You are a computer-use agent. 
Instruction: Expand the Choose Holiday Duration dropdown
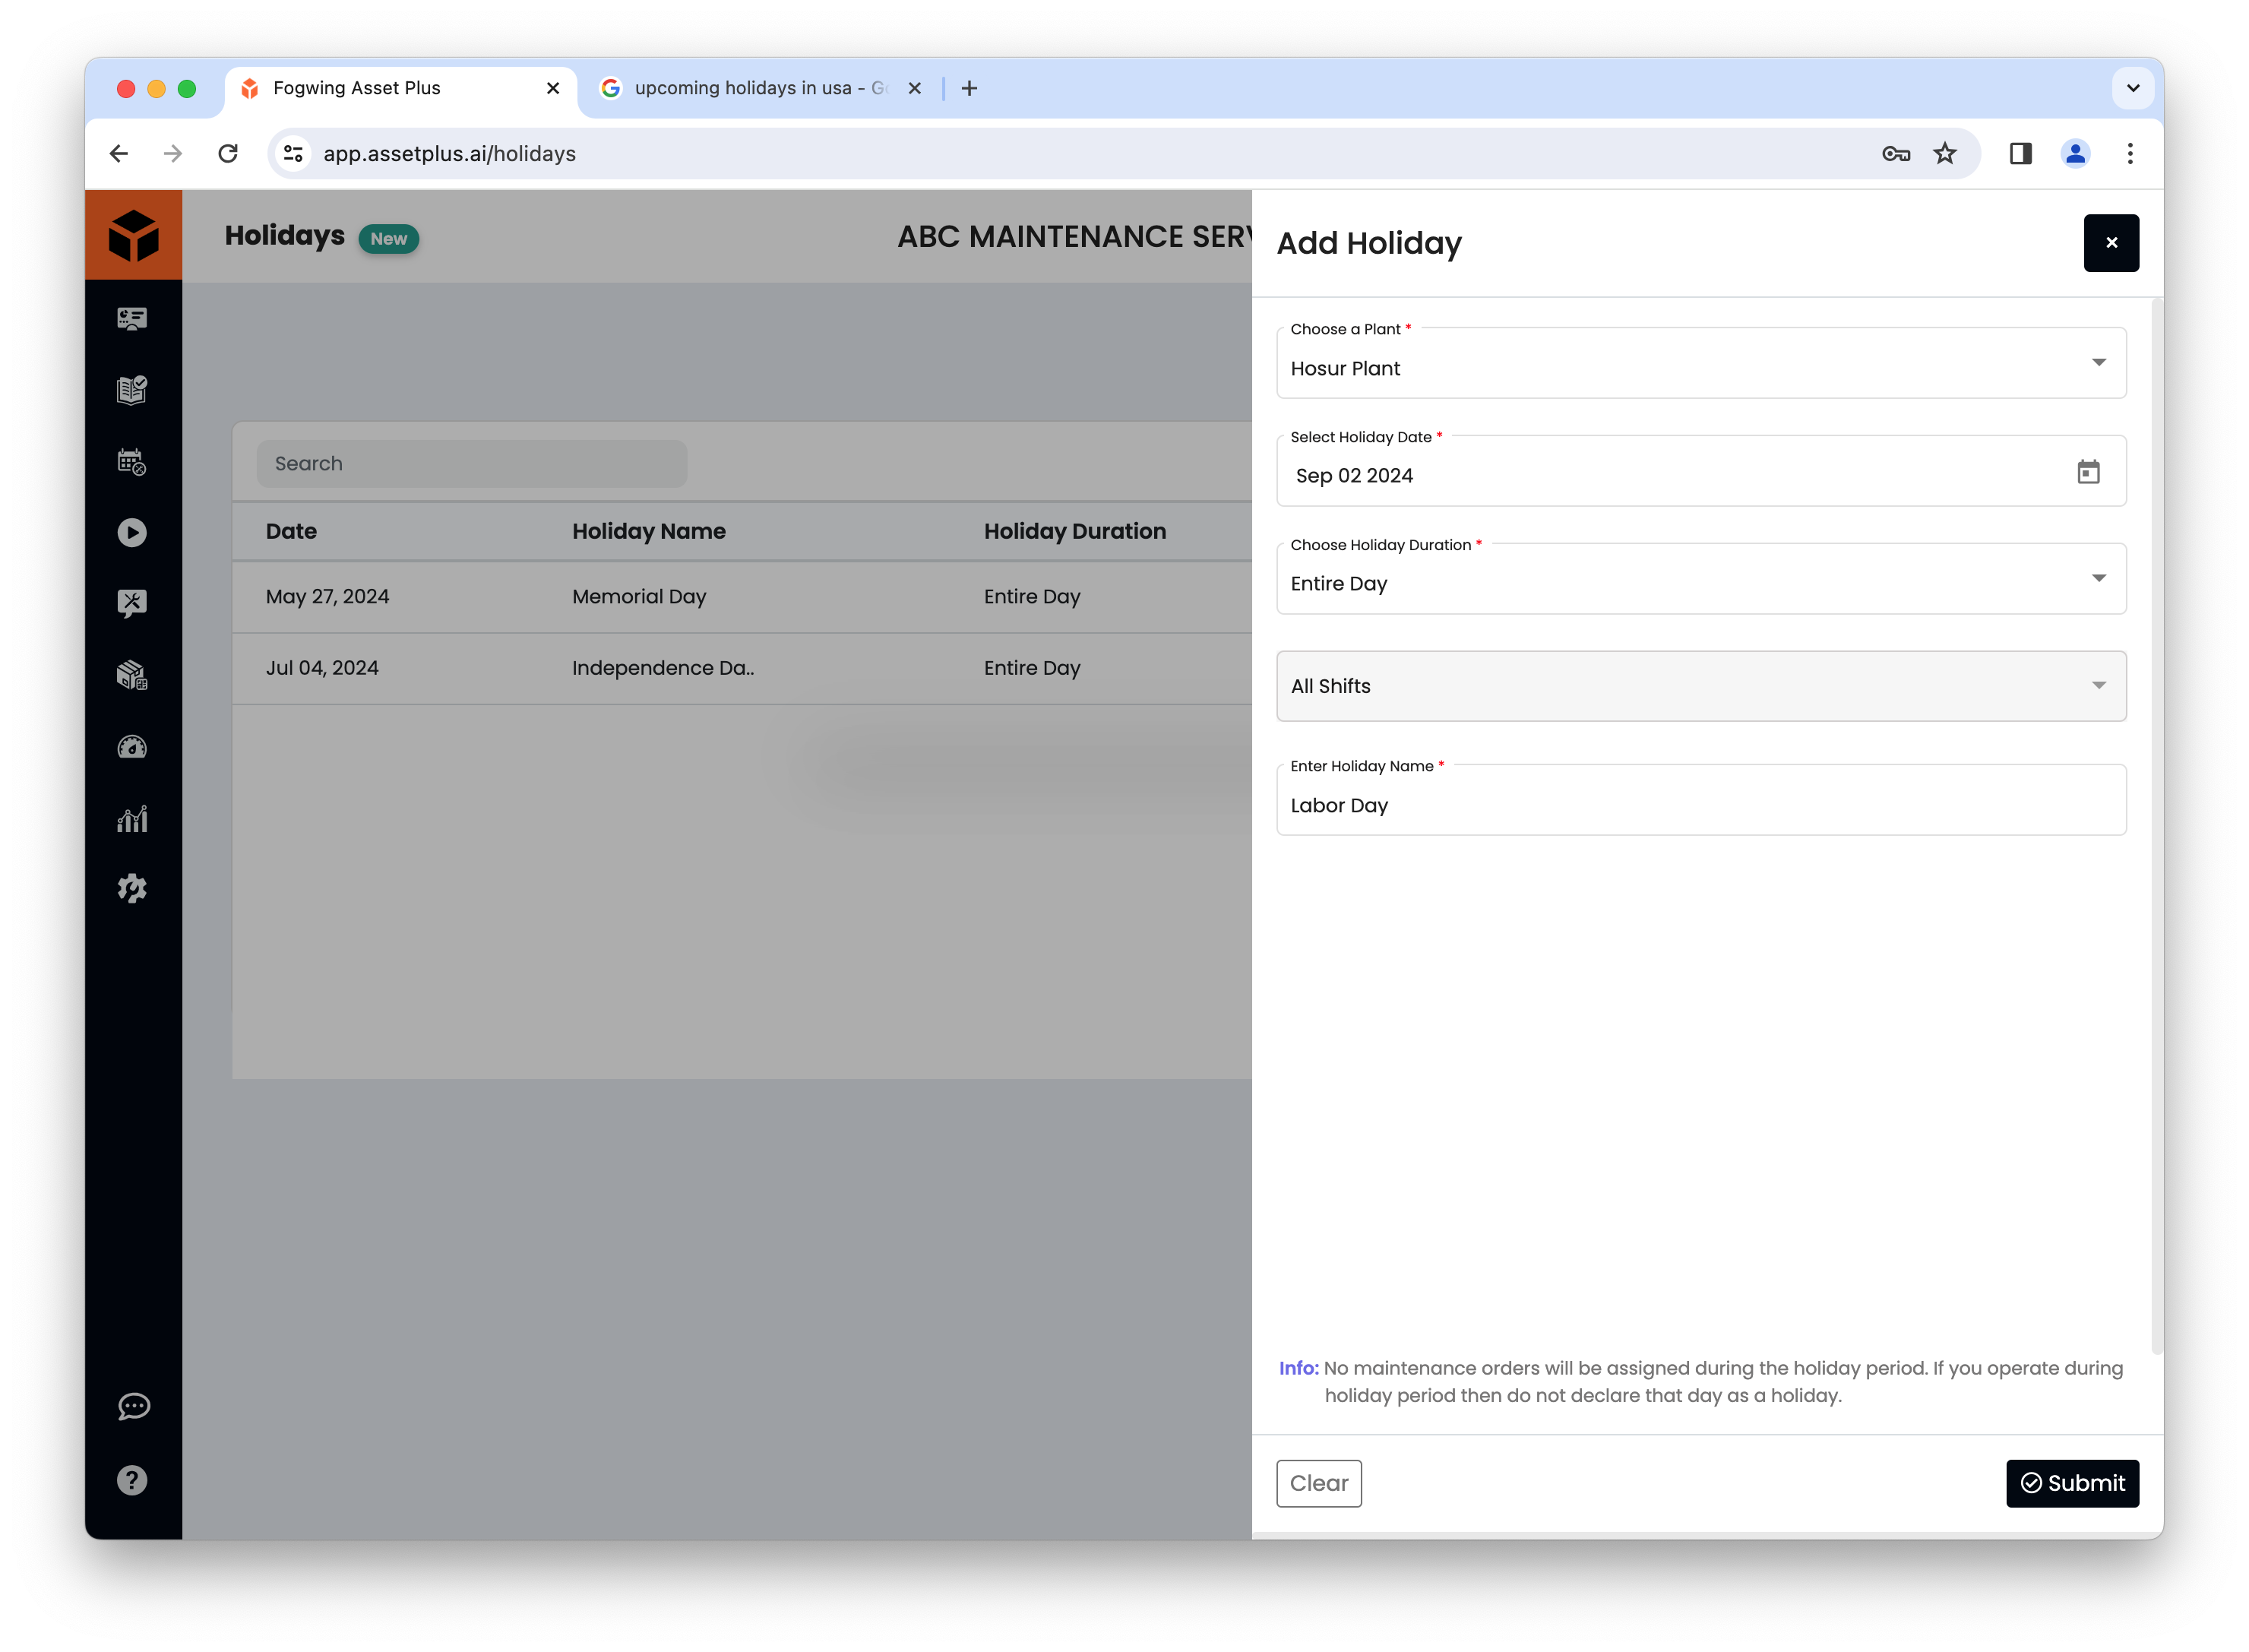(2099, 581)
